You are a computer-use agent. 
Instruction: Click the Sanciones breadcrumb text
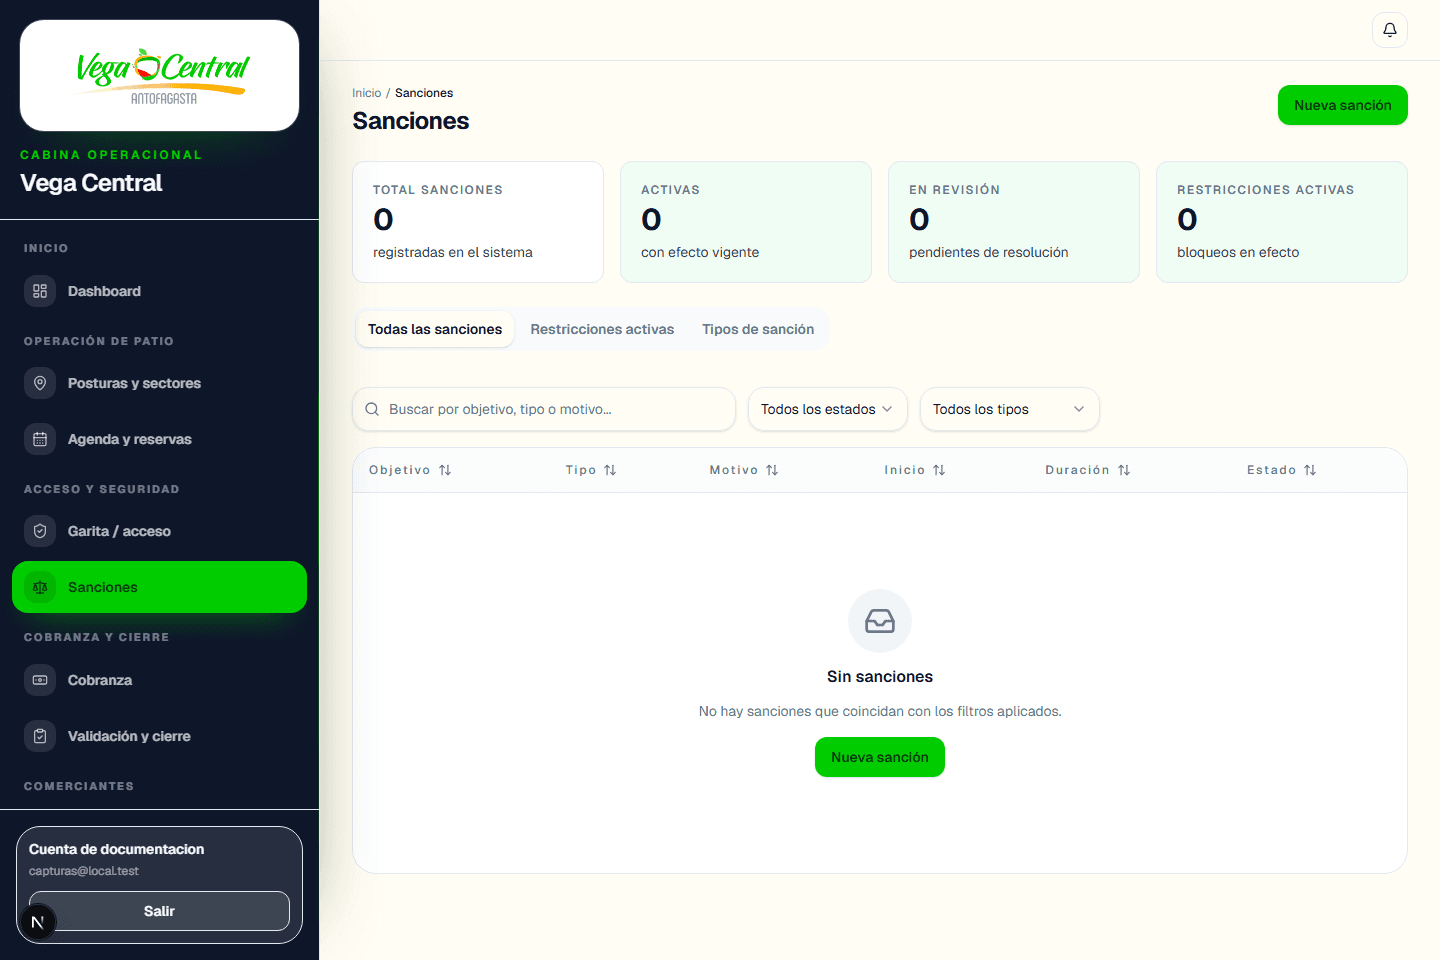[x=424, y=93]
